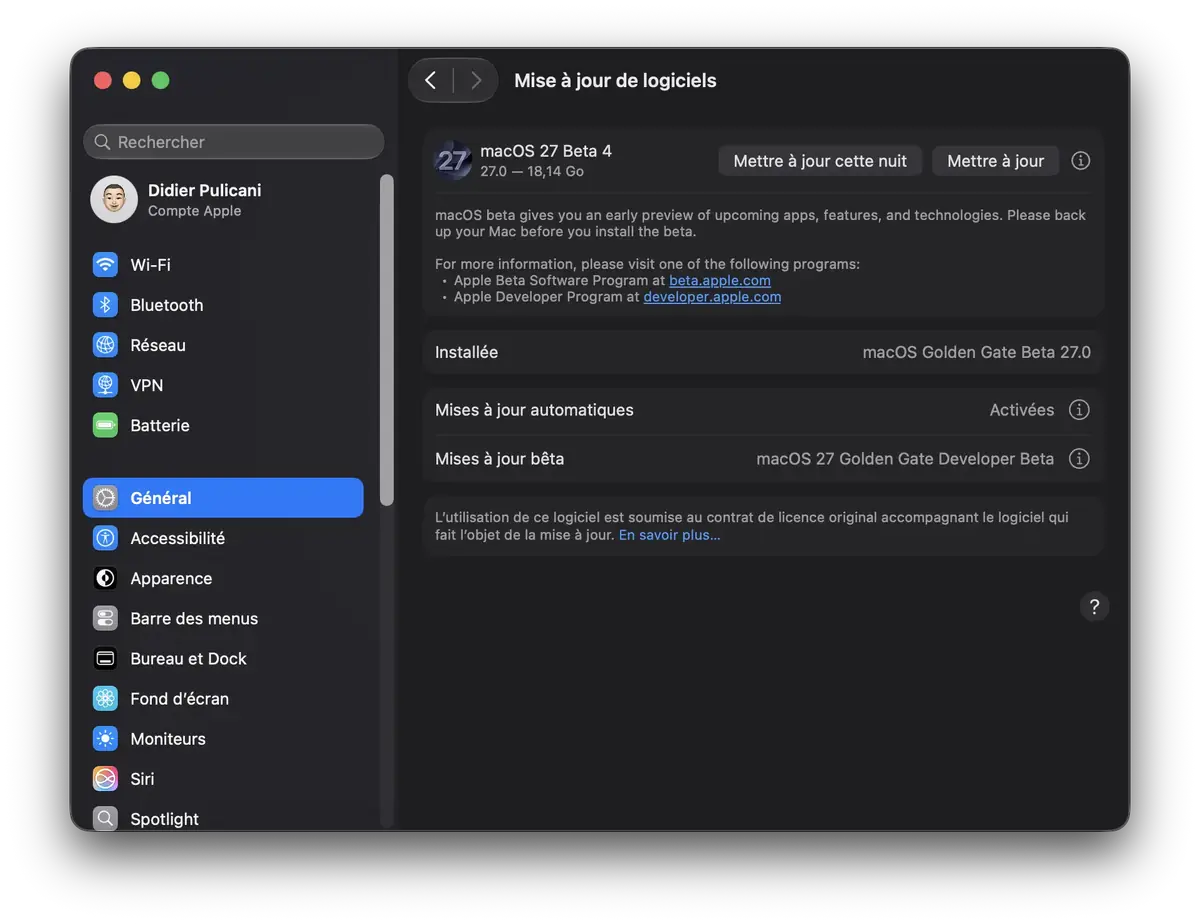
Task: Click the Mettre à jour button
Action: pos(996,161)
